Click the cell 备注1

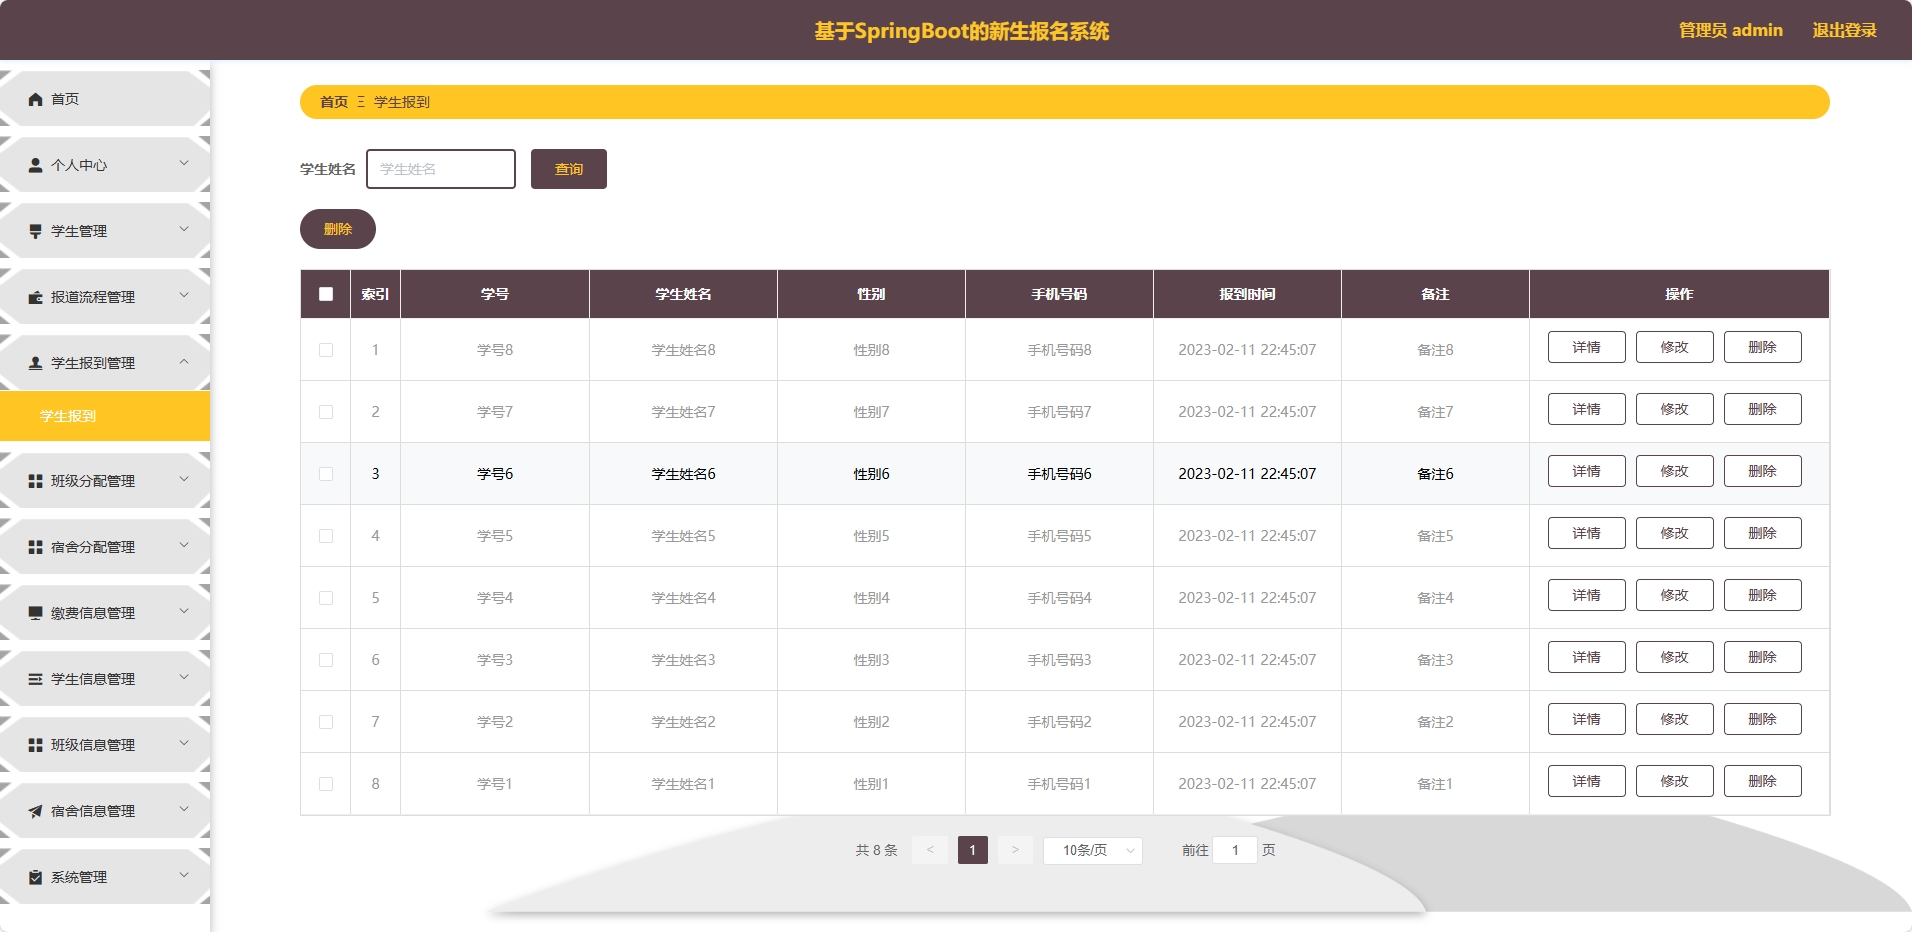pyautogui.click(x=1435, y=784)
